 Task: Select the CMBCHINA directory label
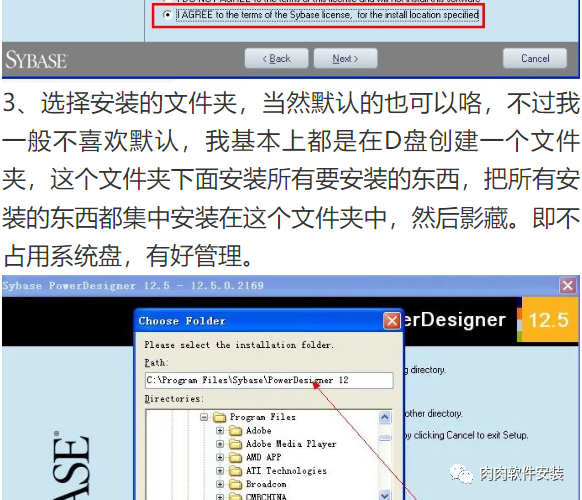266,496
